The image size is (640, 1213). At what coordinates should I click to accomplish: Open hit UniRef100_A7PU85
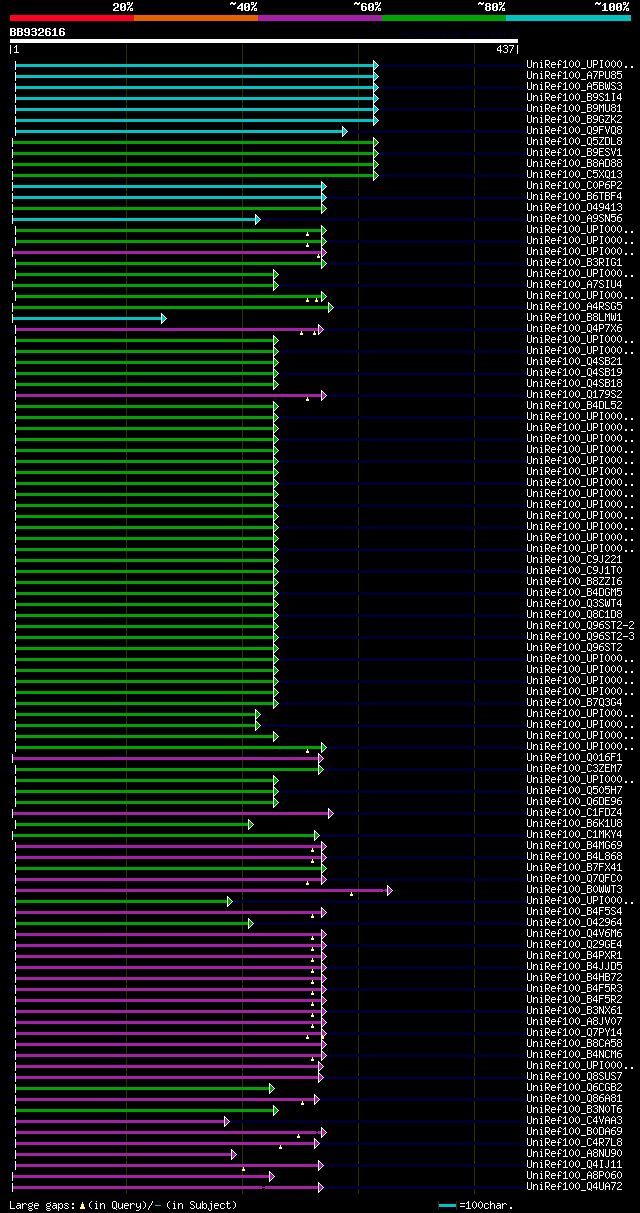pyautogui.click(x=574, y=75)
